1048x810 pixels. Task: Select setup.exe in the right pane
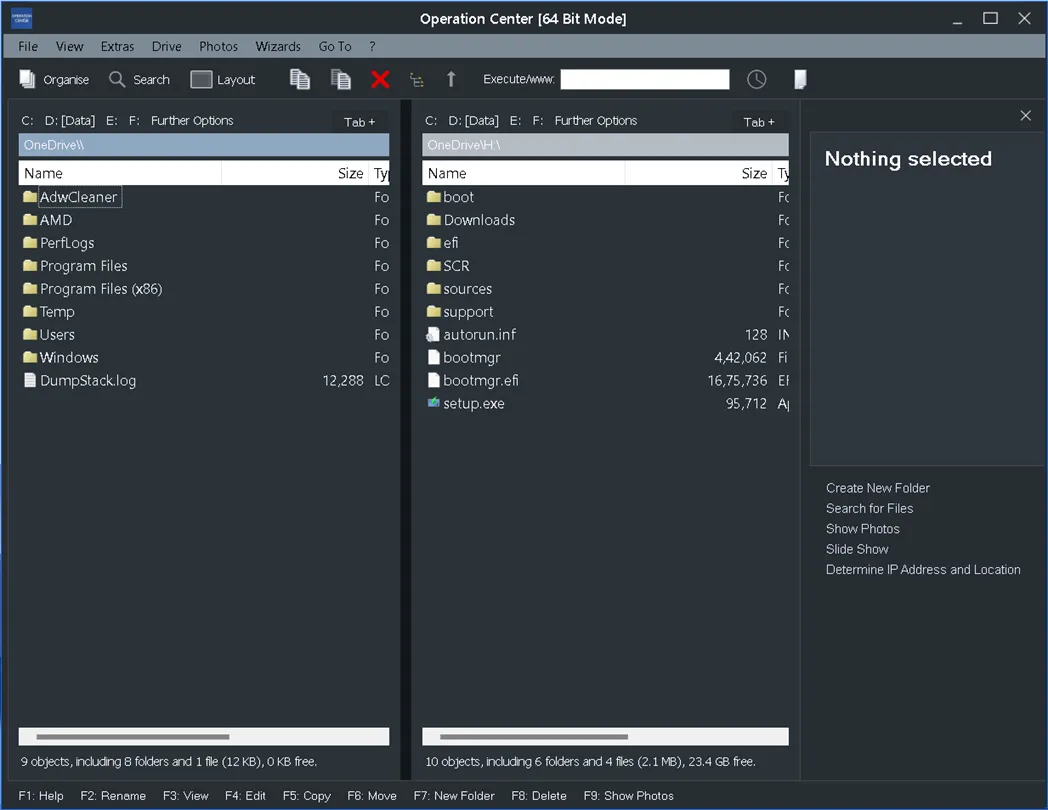(473, 403)
